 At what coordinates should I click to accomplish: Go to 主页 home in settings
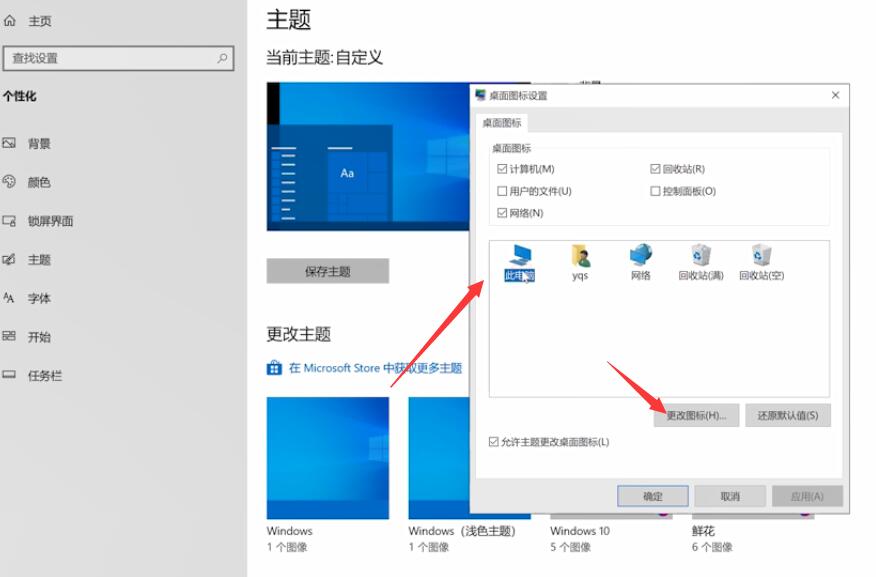click(x=40, y=21)
